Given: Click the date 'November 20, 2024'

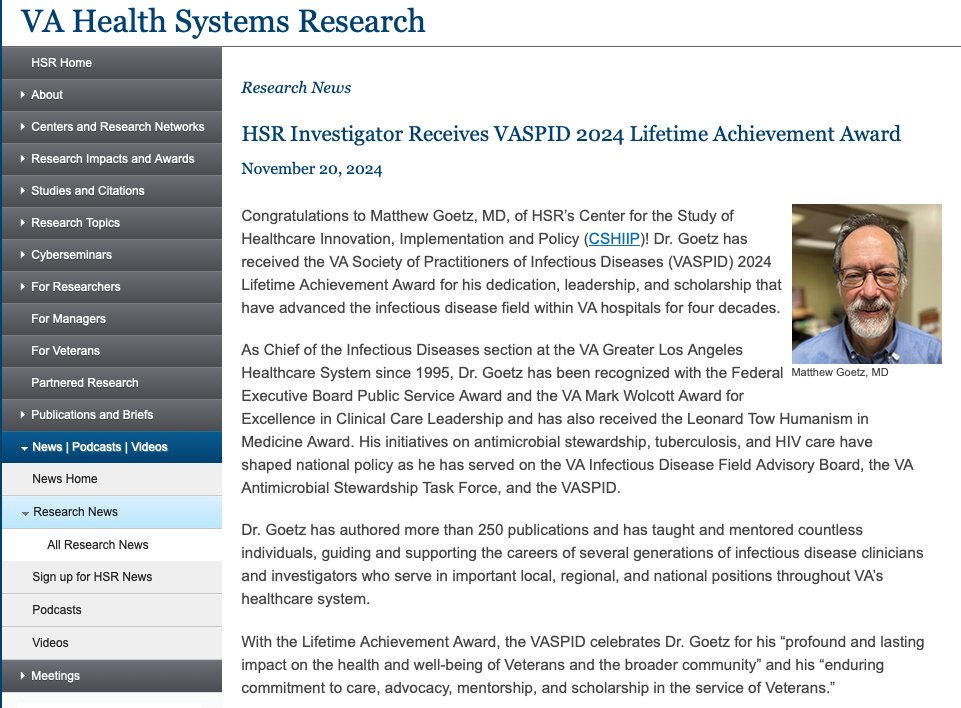Looking at the screenshot, I should coord(311,169).
